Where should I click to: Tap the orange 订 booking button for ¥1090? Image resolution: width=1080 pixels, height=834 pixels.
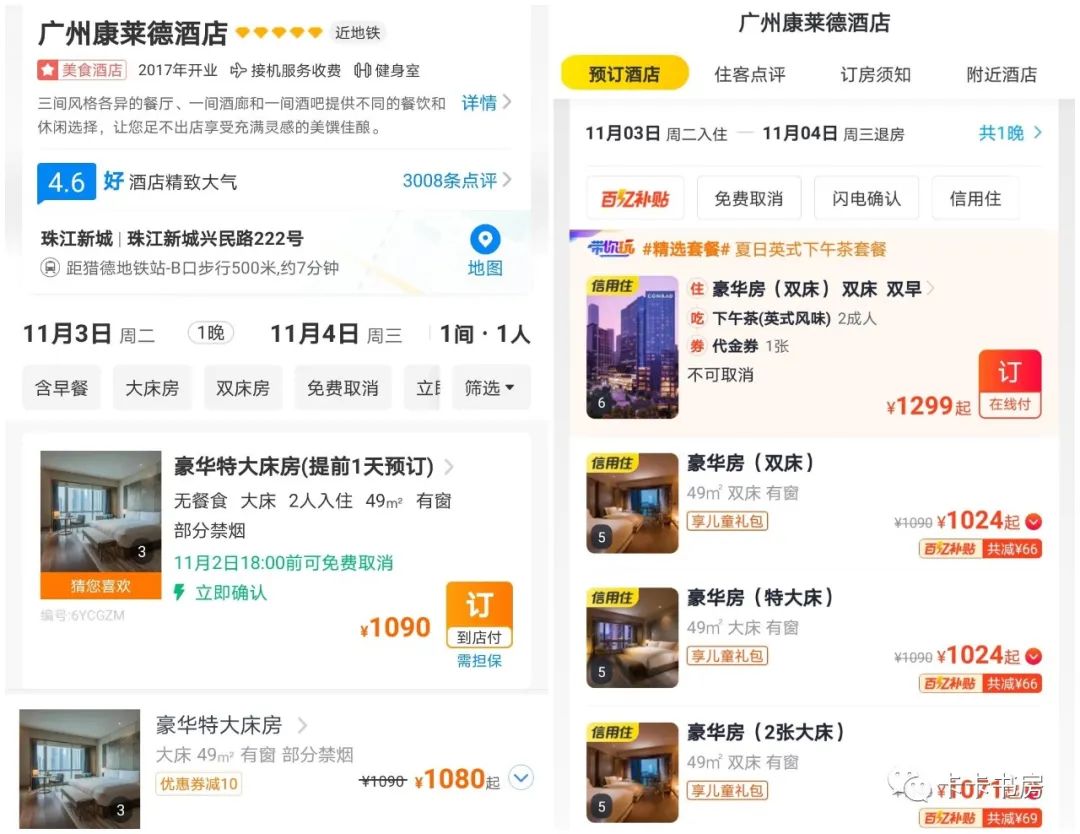pos(479,615)
